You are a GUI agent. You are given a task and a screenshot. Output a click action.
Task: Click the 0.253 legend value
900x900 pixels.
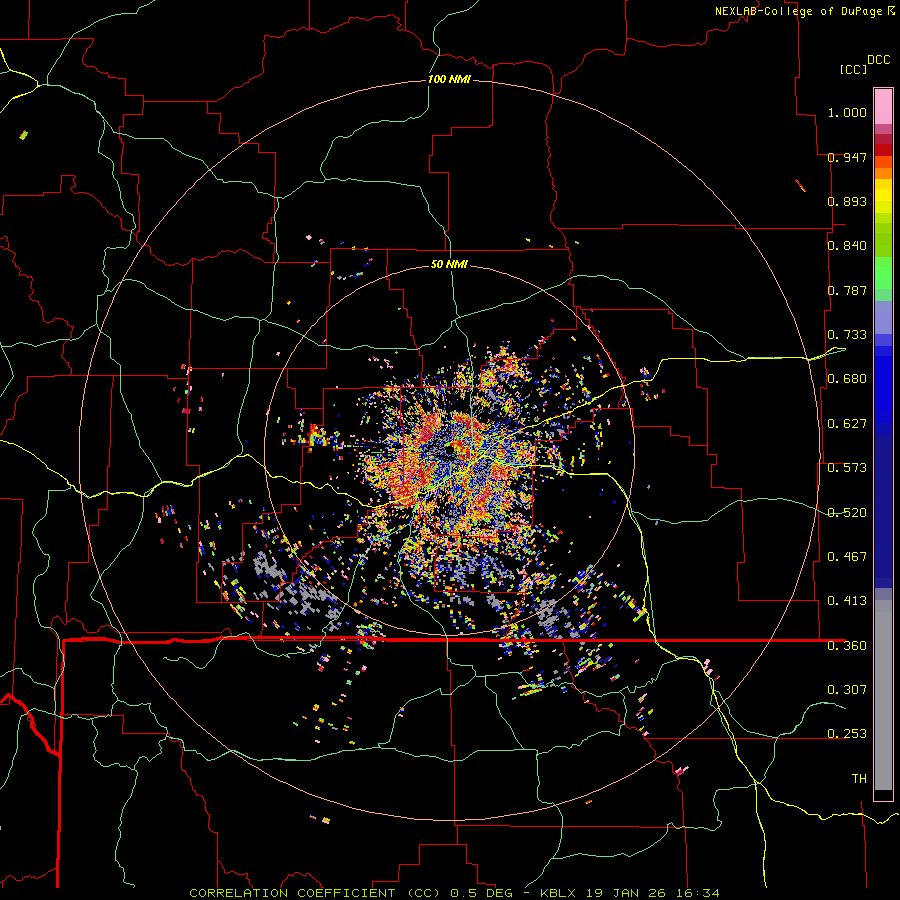click(847, 734)
